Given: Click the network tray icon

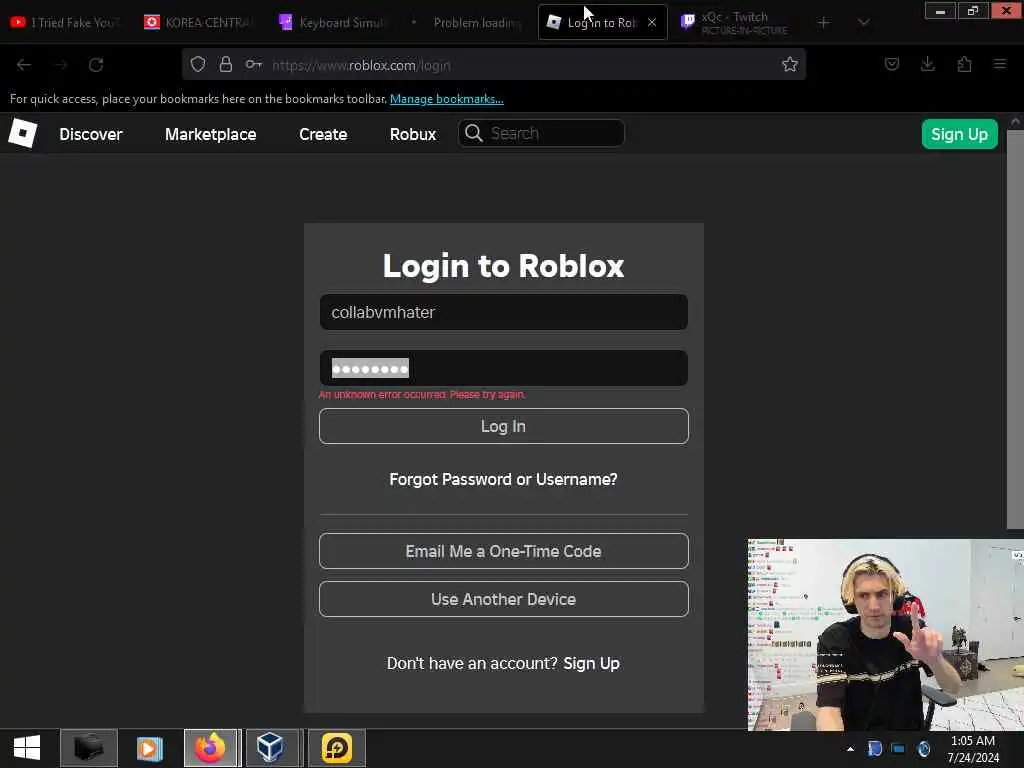Looking at the screenshot, I should [899, 748].
